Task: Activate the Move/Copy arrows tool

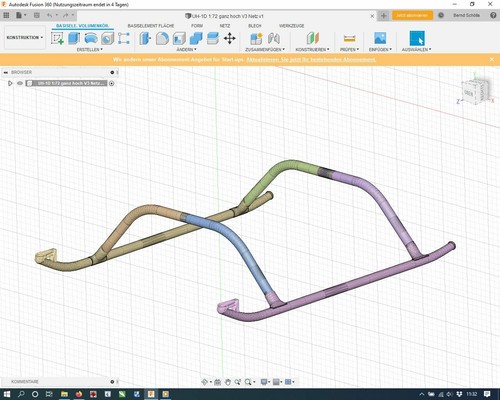Action: tap(230, 38)
